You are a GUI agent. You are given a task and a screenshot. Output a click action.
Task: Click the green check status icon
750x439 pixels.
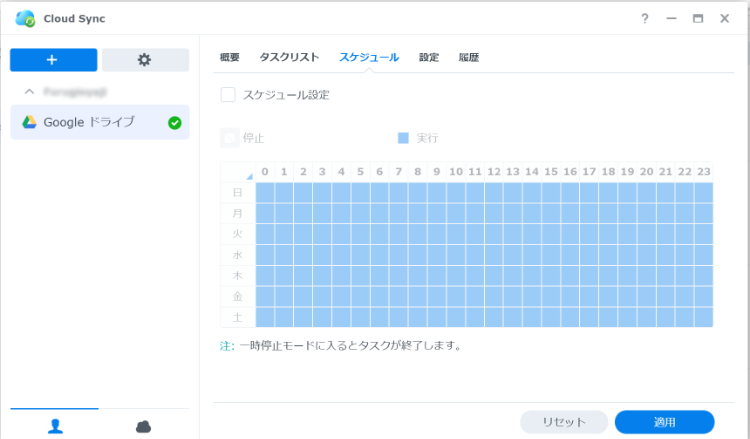pos(175,123)
